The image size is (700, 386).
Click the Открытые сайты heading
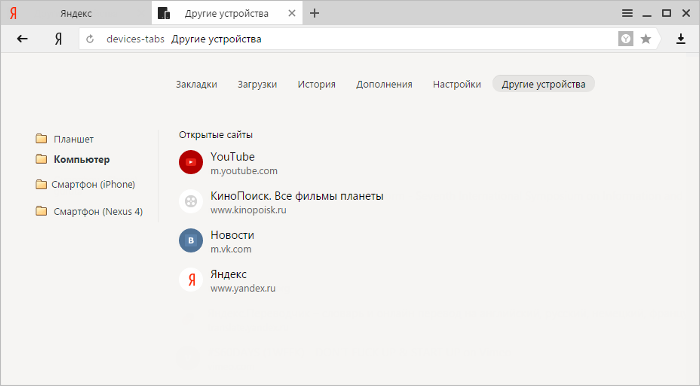pyautogui.click(x=216, y=135)
